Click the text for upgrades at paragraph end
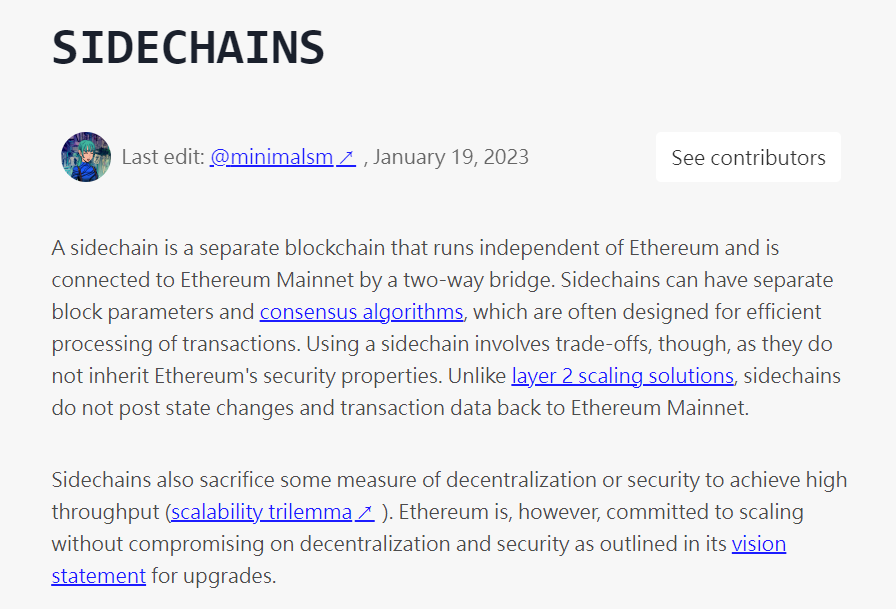The image size is (896, 609). [213, 576]
